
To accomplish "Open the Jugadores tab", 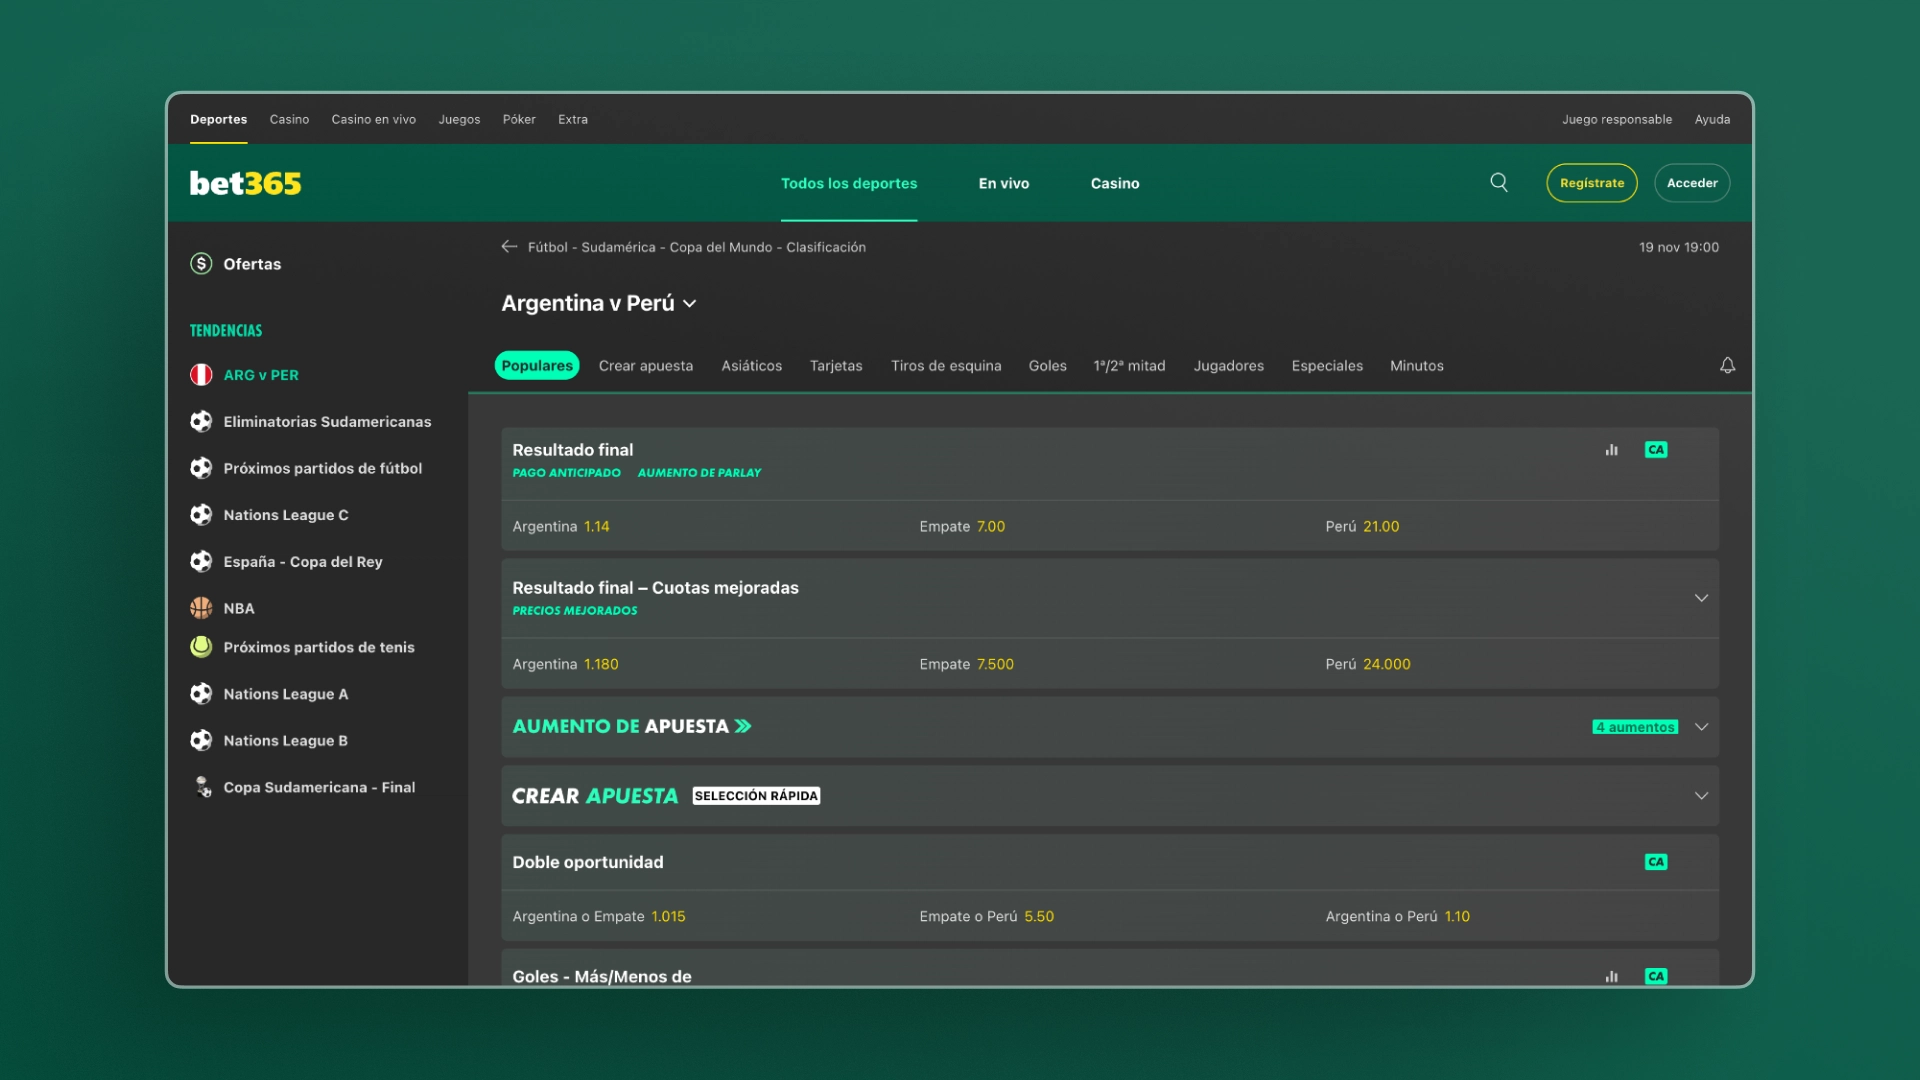I will click(x=1229, y=366).
